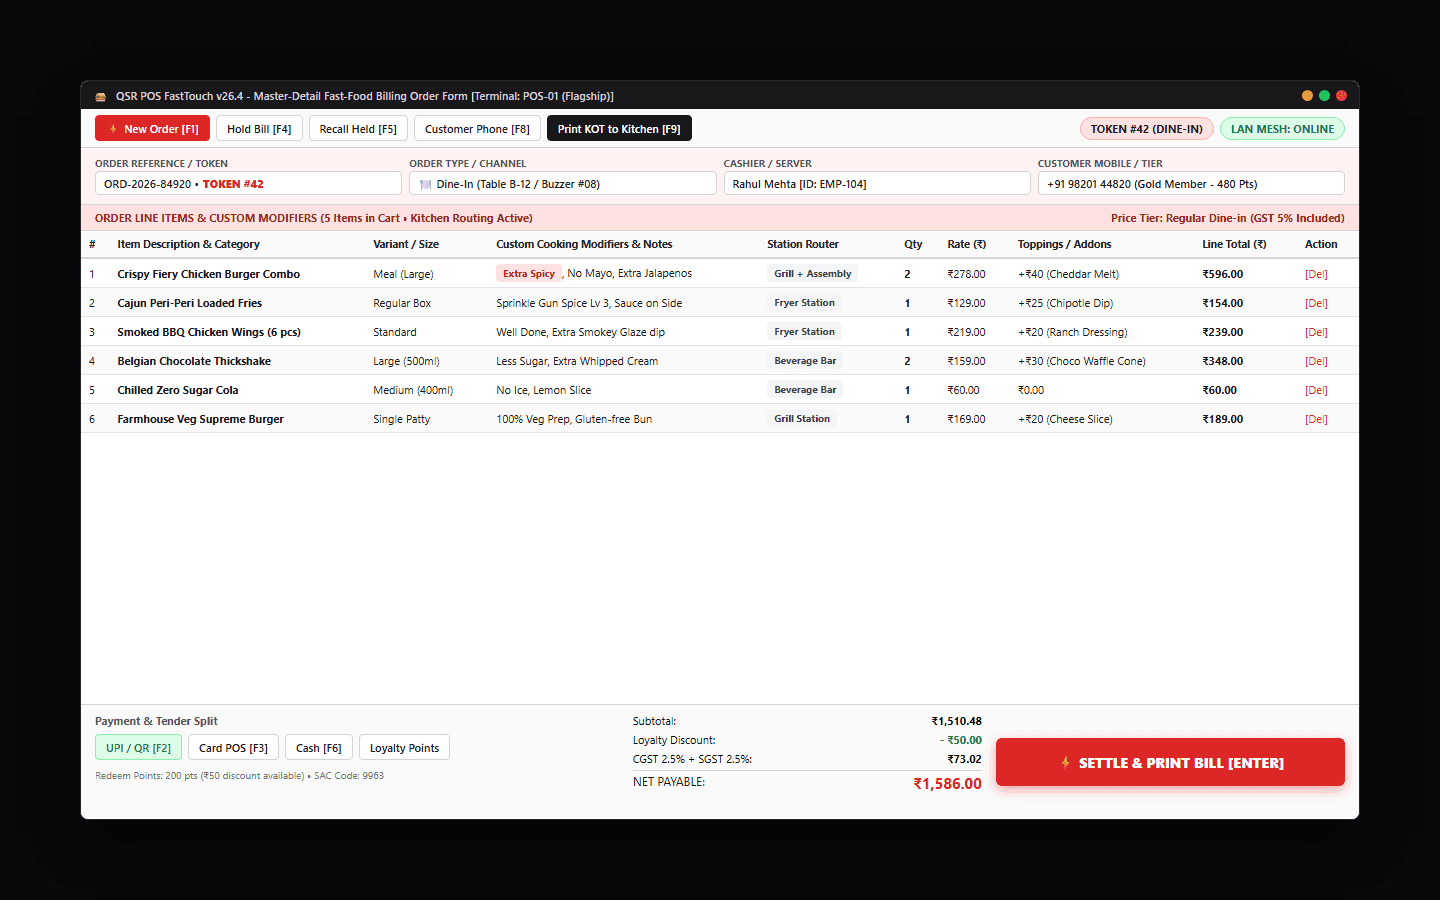Screen dimensions: 1440x900
Task: Click Fryer Station tag on Fries row
Action: [804, 303]
